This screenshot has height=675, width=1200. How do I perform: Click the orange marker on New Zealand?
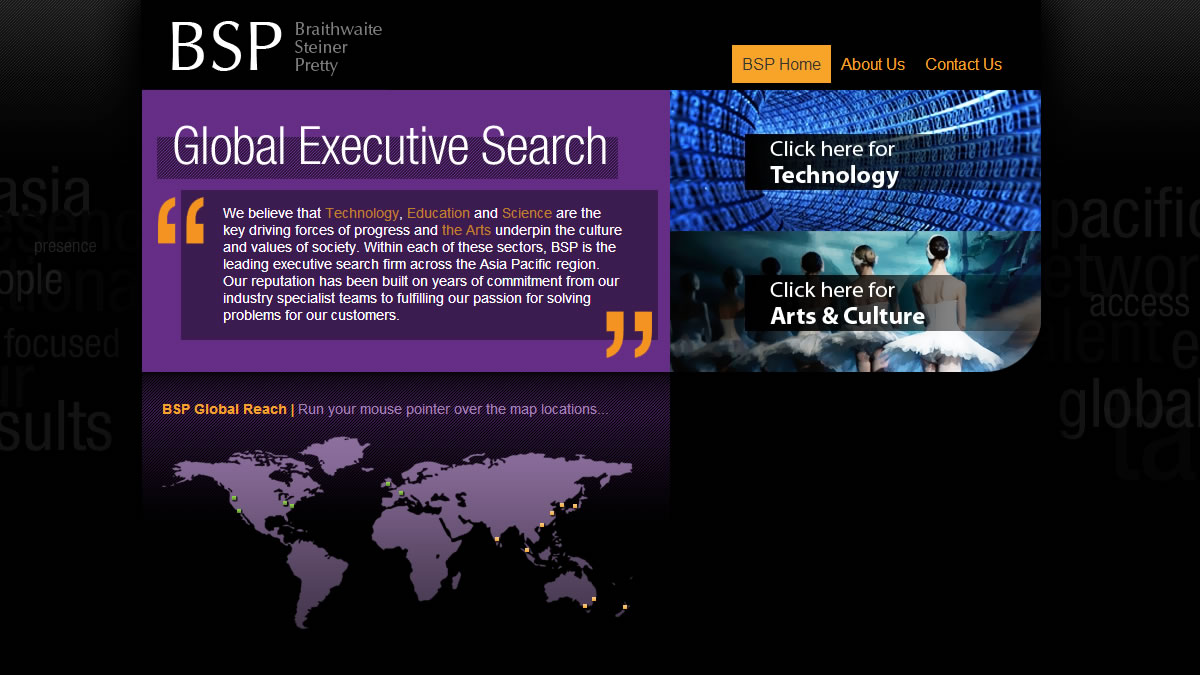[625, 607]
